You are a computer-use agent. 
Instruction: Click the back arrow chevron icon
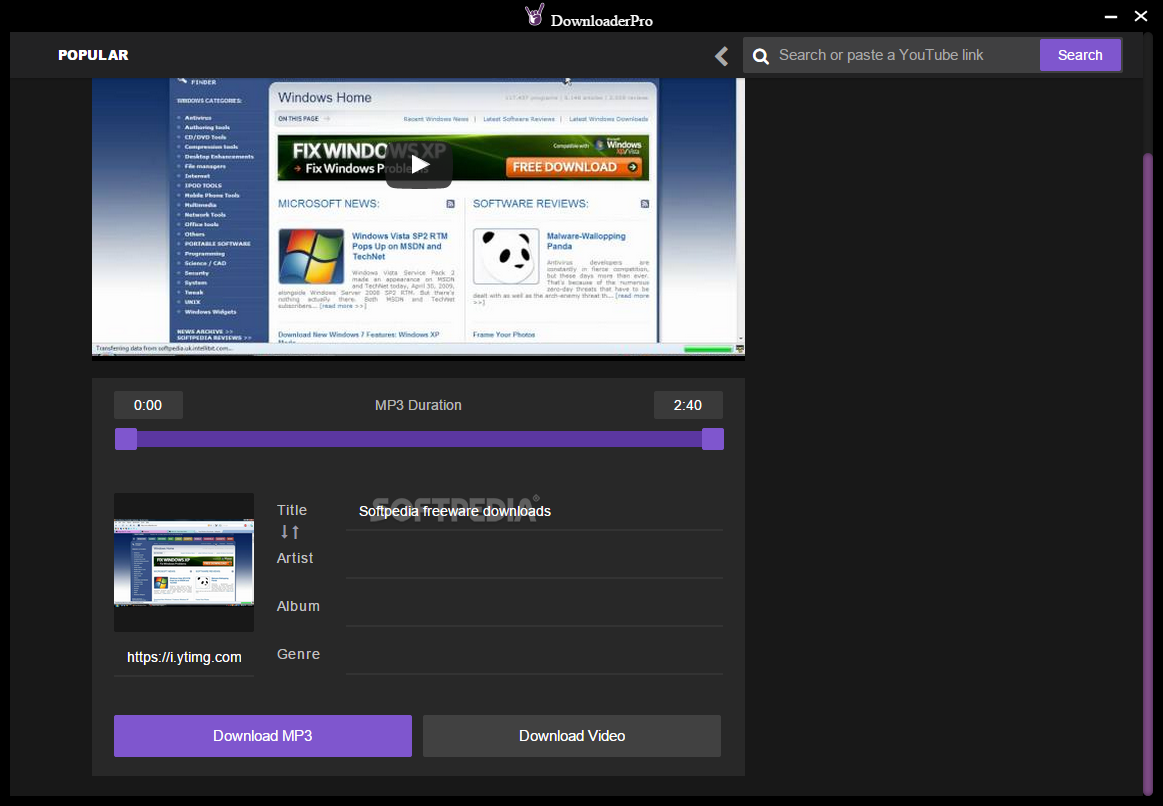point(722,56)
